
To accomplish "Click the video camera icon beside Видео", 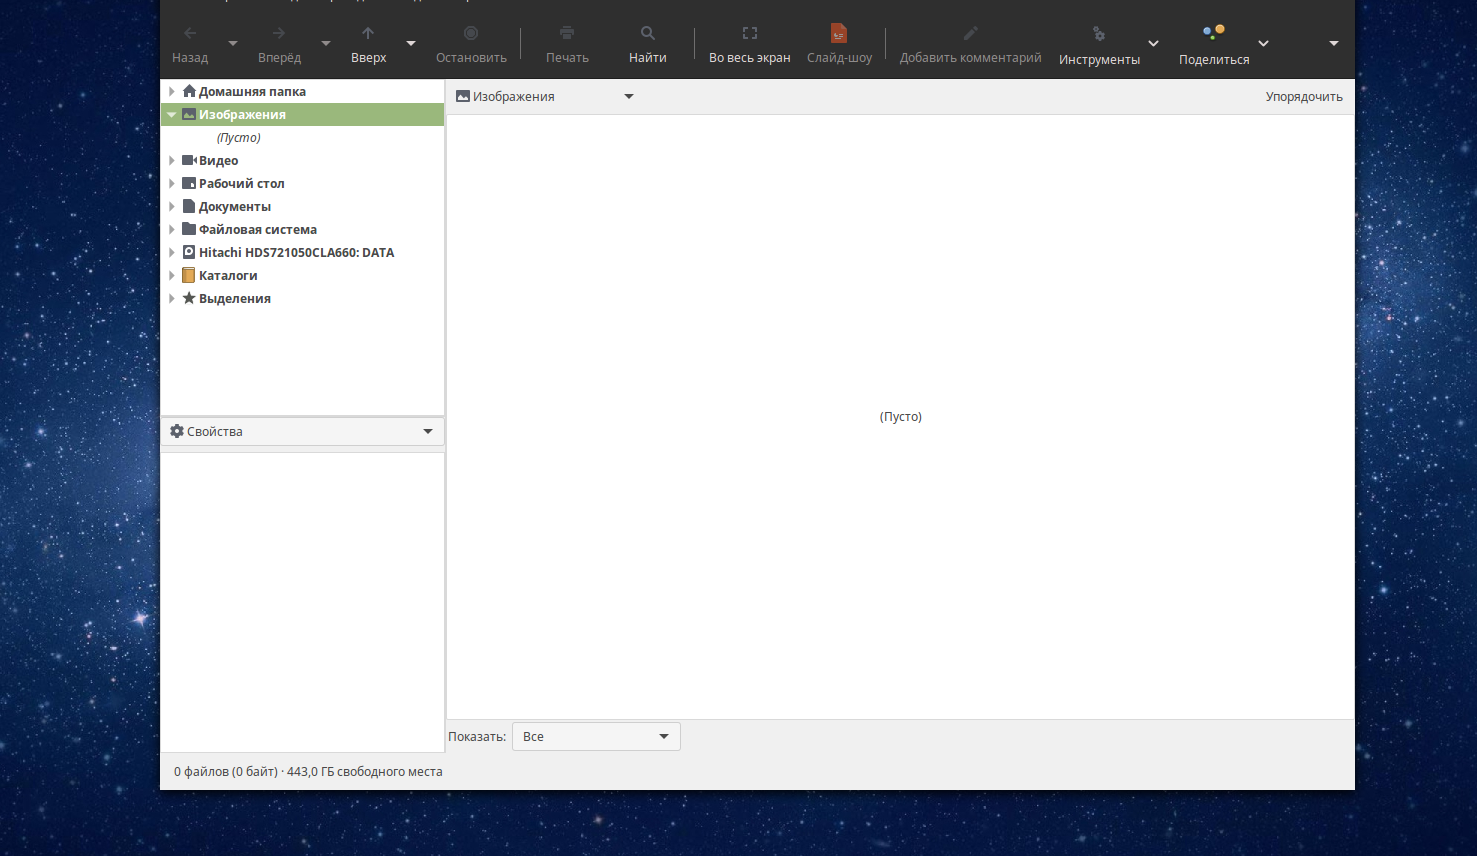I will point(189,160).
